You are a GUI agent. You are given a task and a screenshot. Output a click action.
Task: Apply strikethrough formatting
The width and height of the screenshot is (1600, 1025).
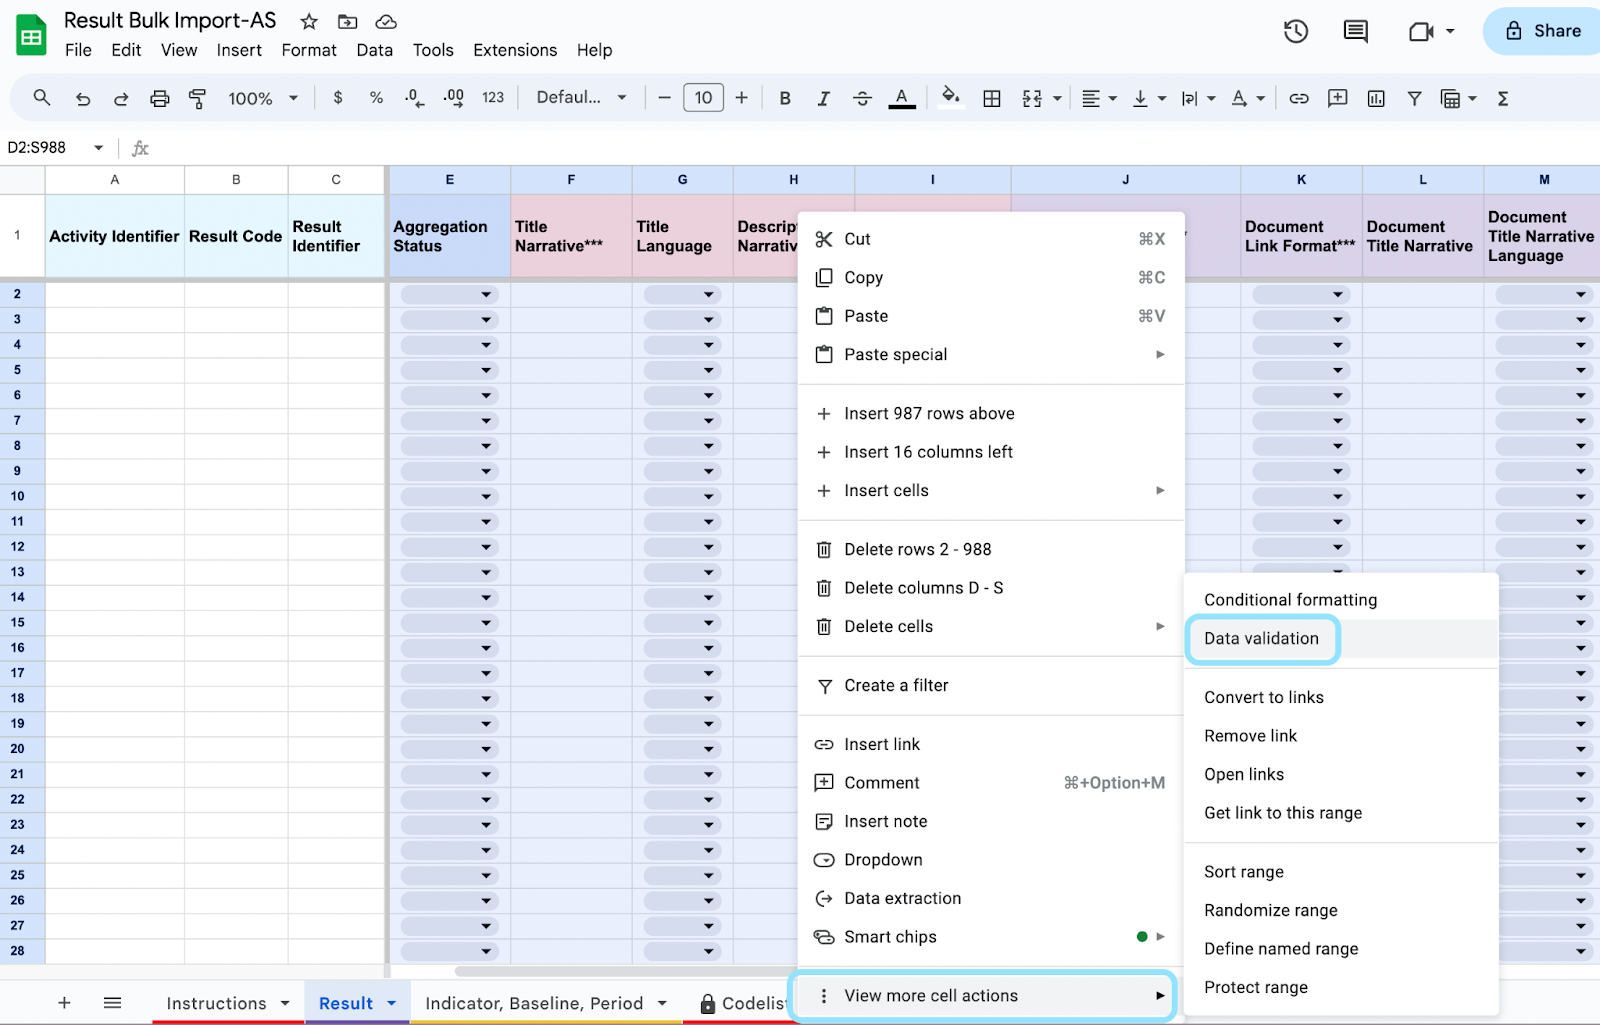tap(862, 98)
